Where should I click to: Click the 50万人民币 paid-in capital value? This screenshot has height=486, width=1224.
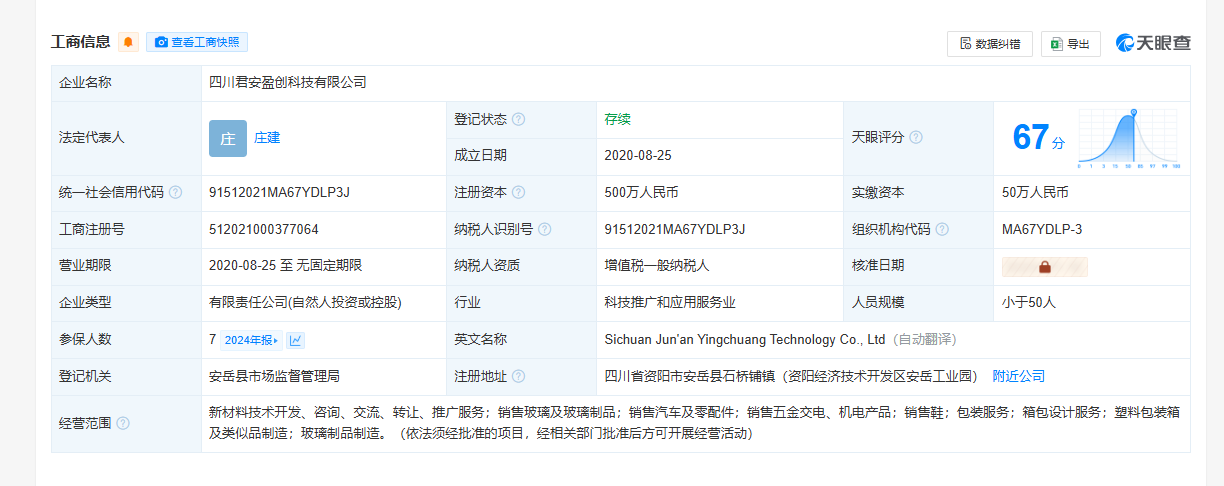tap(1035, 192)
